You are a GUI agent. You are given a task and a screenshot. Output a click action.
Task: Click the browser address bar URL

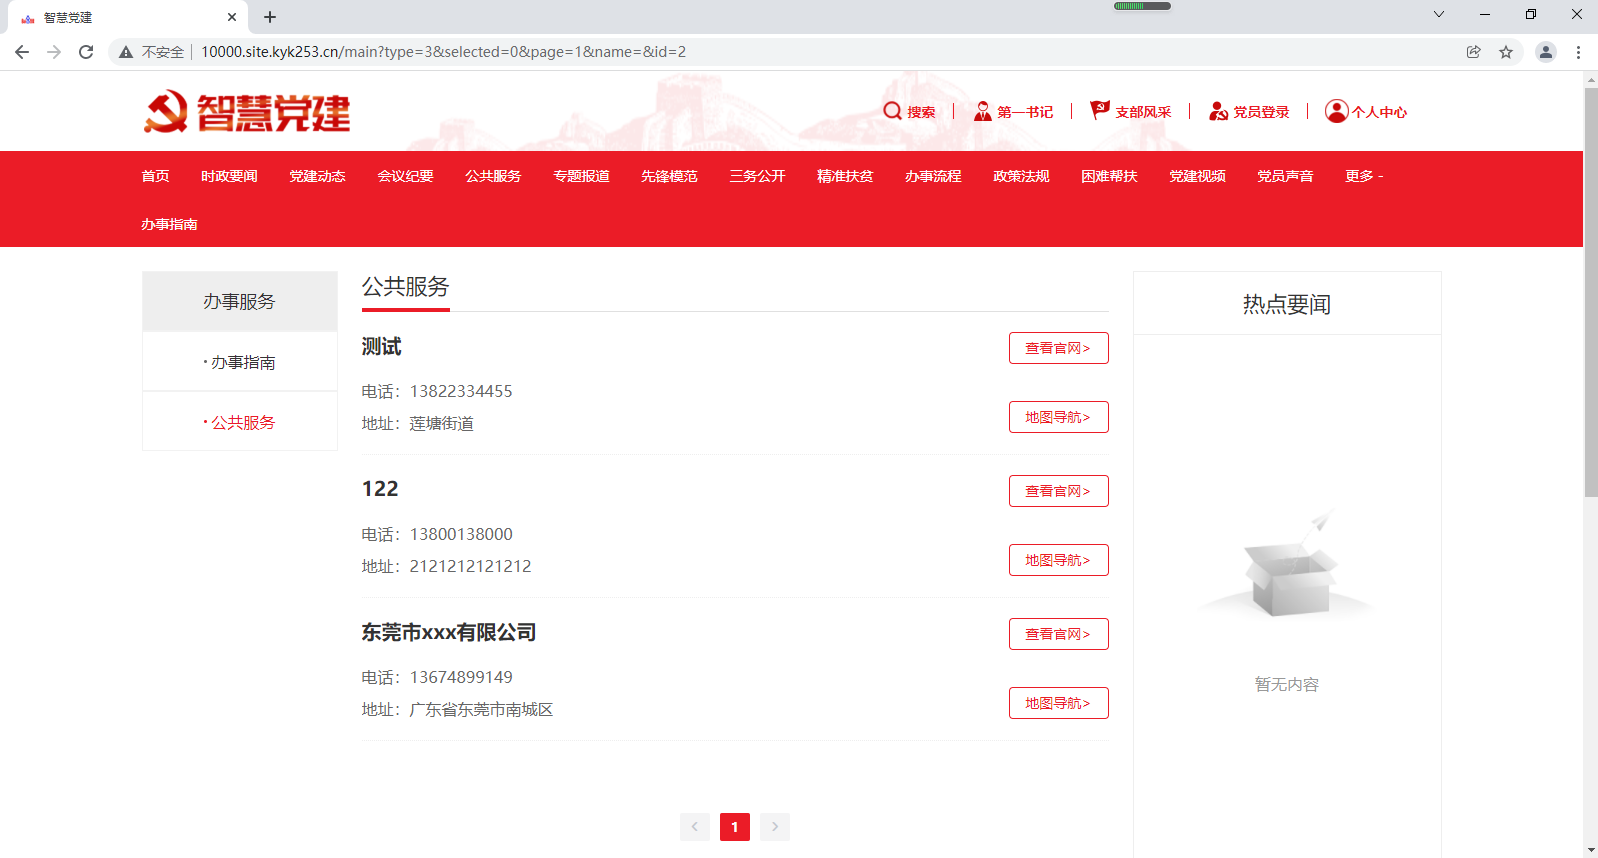pyautogui.click(x=443, y=52)
